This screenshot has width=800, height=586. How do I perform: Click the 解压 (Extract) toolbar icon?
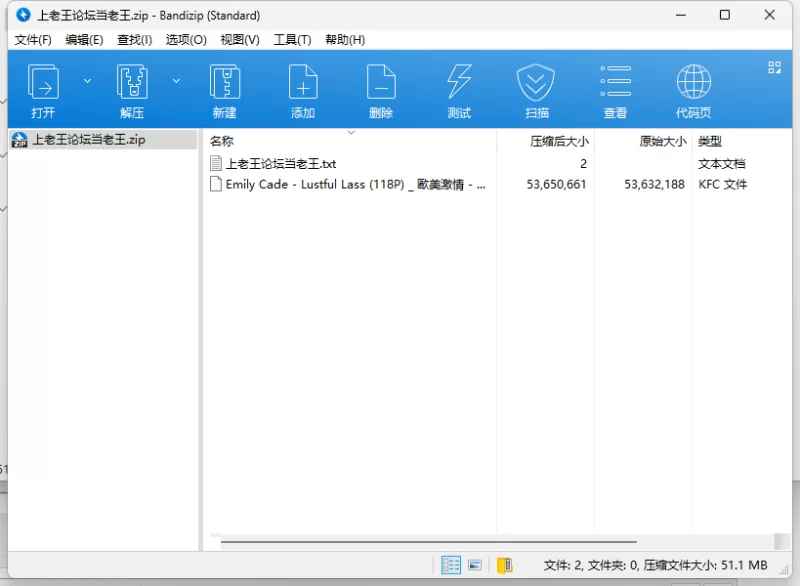pos(132,82)
